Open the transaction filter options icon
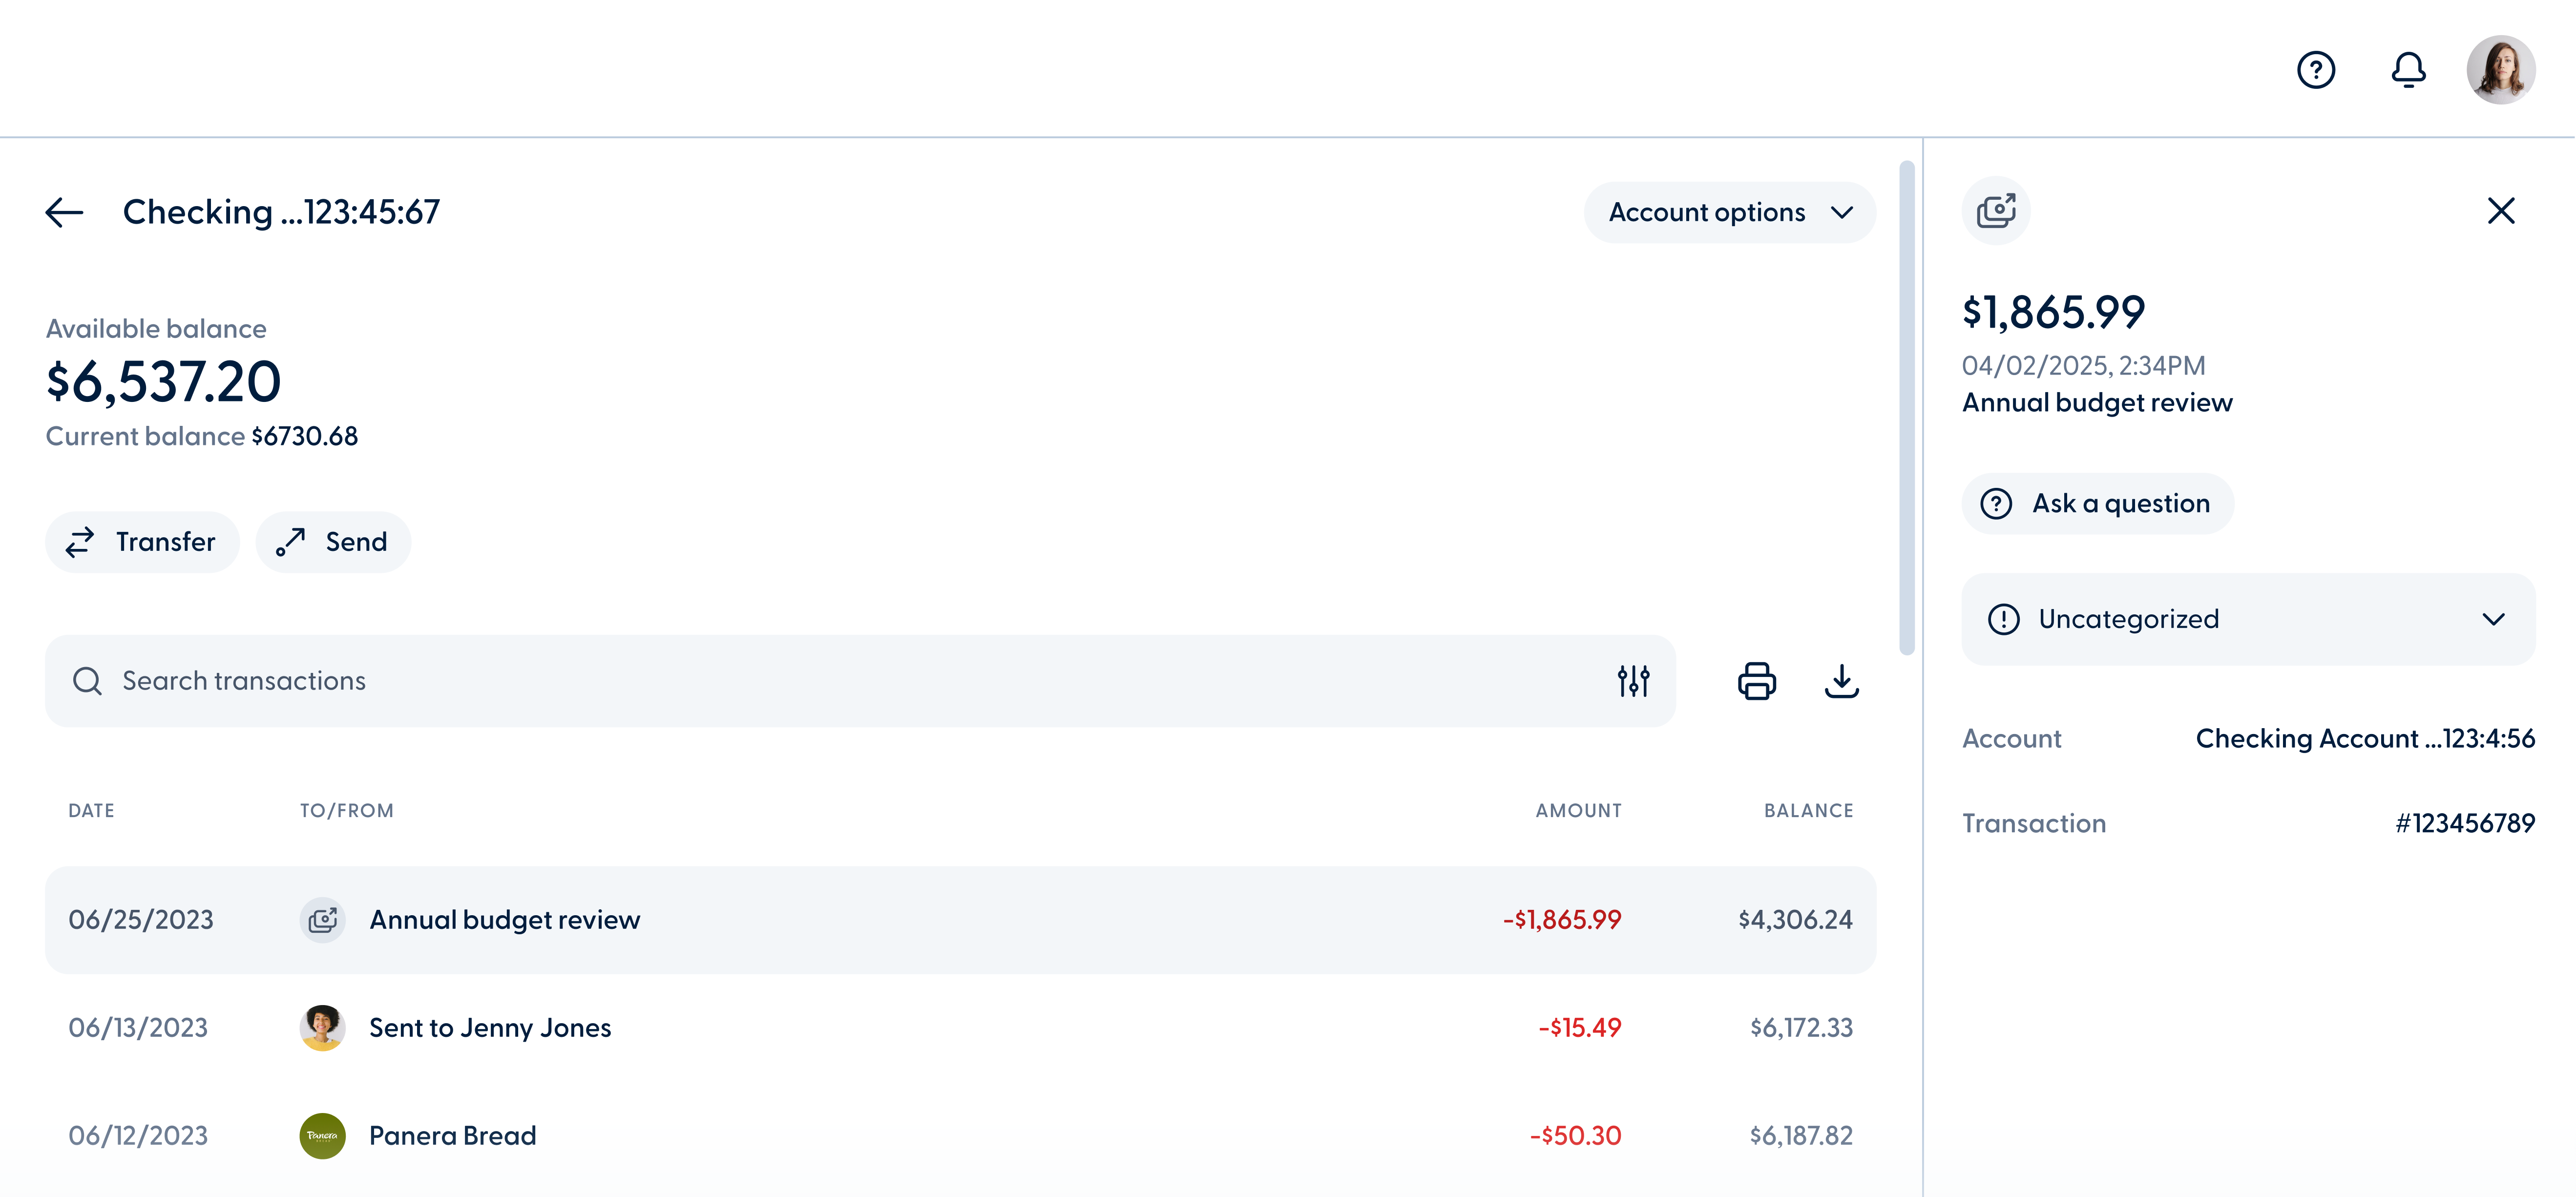This screenshot has height=1197, width=2576. [x=1633, y=681]
